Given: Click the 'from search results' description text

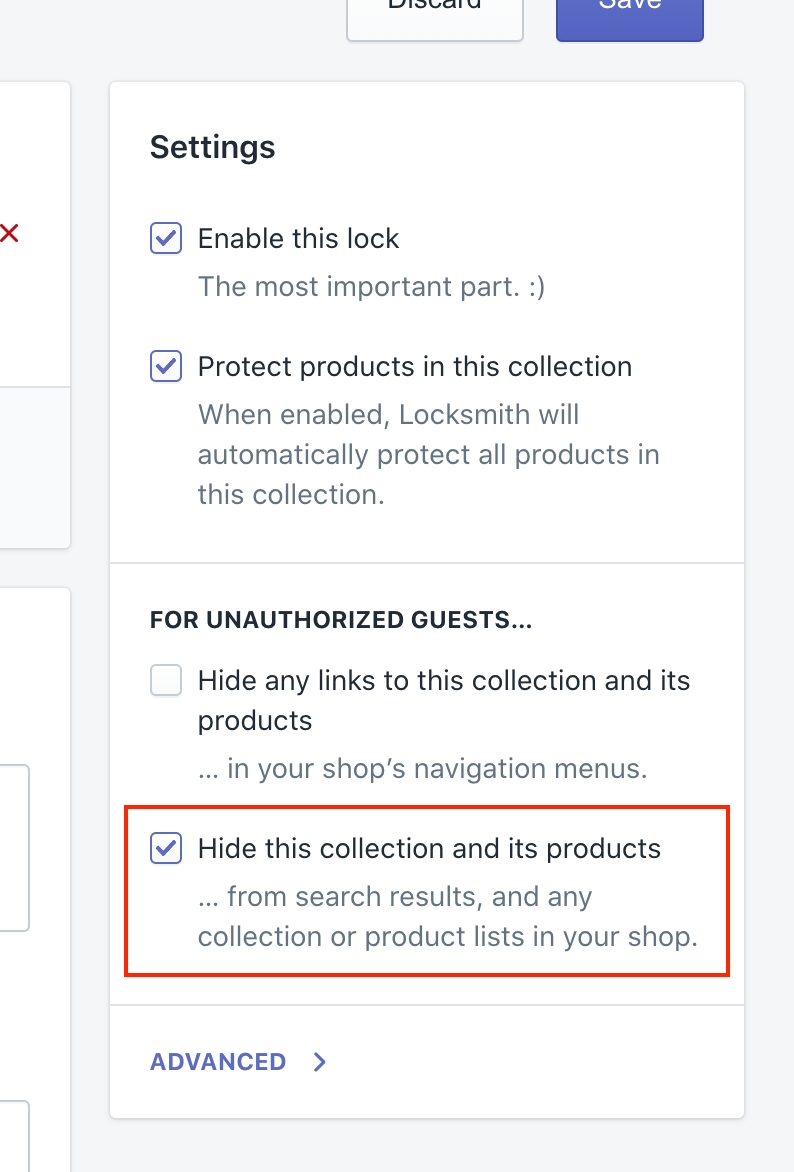Looking at the screenshot, I should [x=447, y=917].
